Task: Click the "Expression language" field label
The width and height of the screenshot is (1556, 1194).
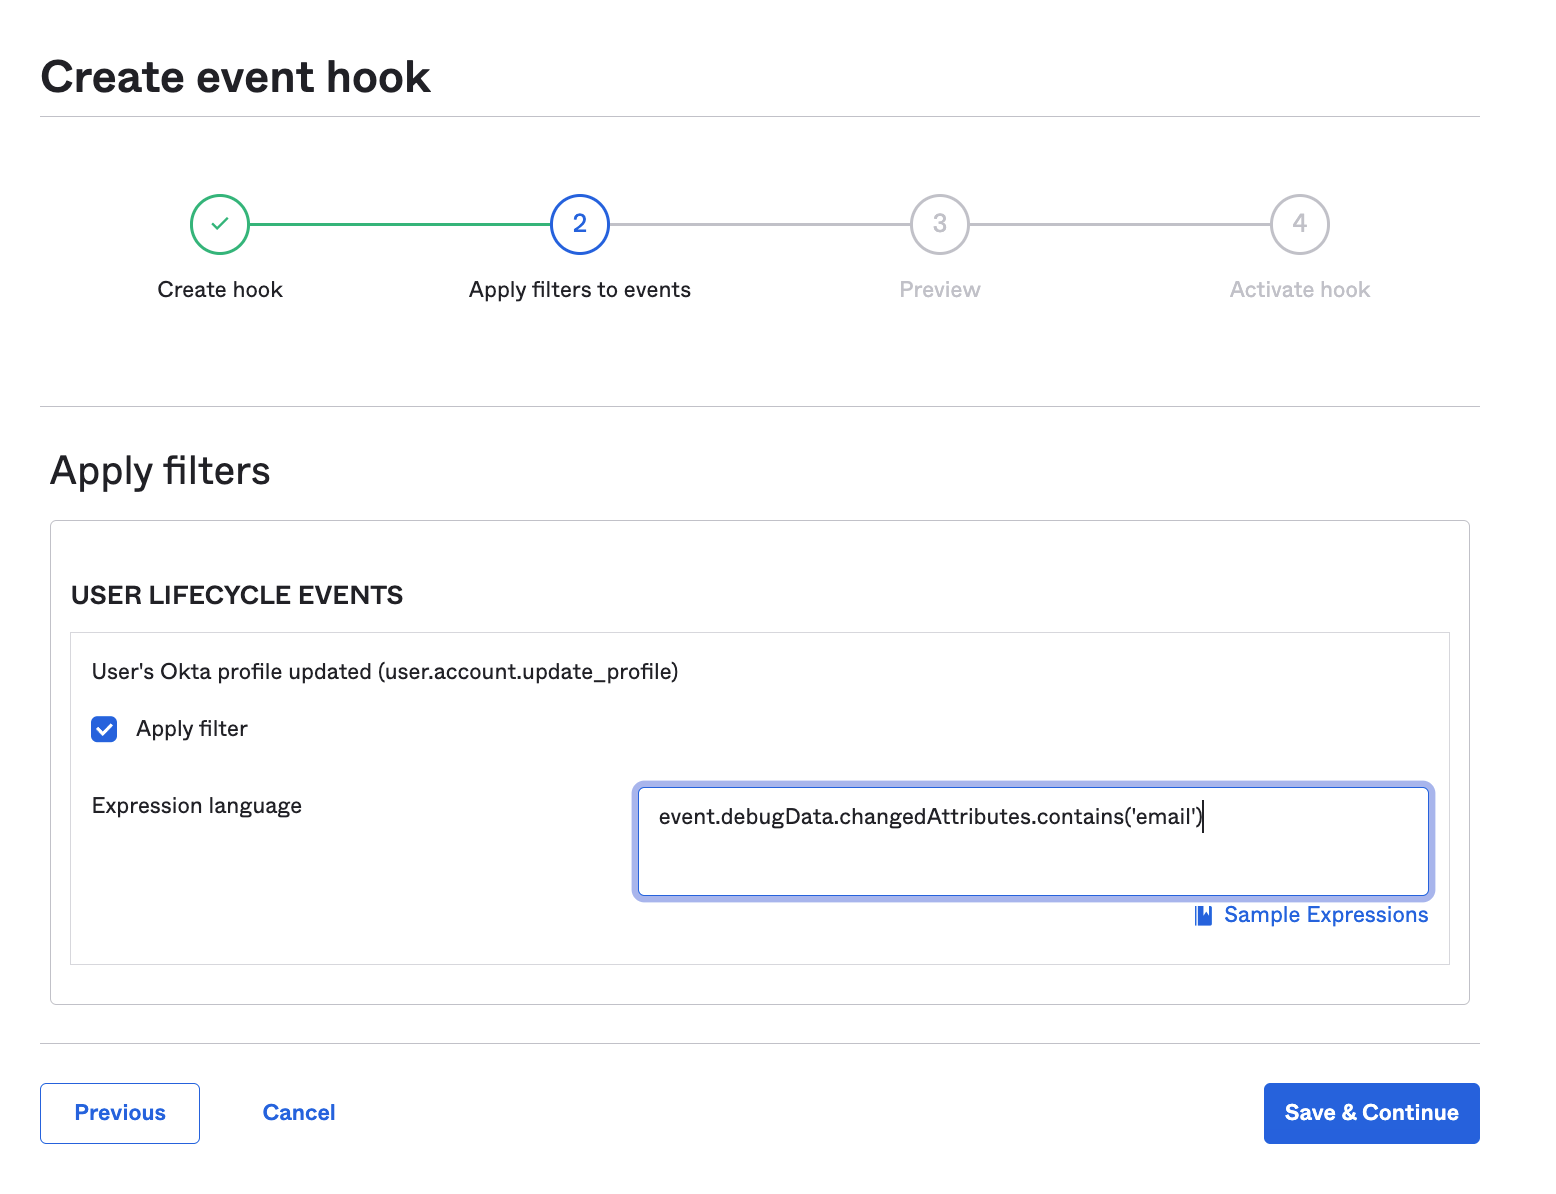Action: pos(197,806)
